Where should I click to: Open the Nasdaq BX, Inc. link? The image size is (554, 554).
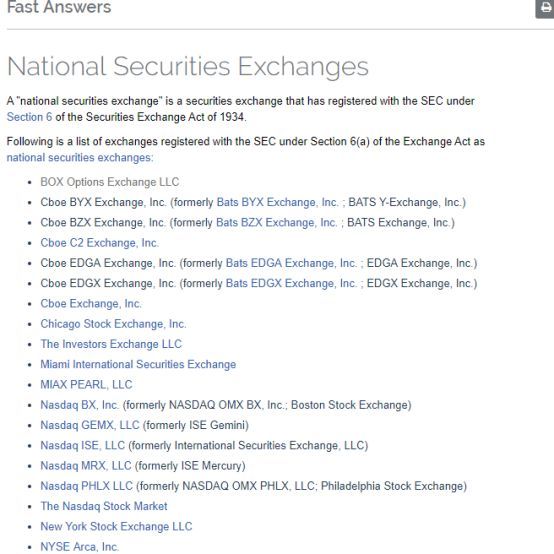click(79, 405)
